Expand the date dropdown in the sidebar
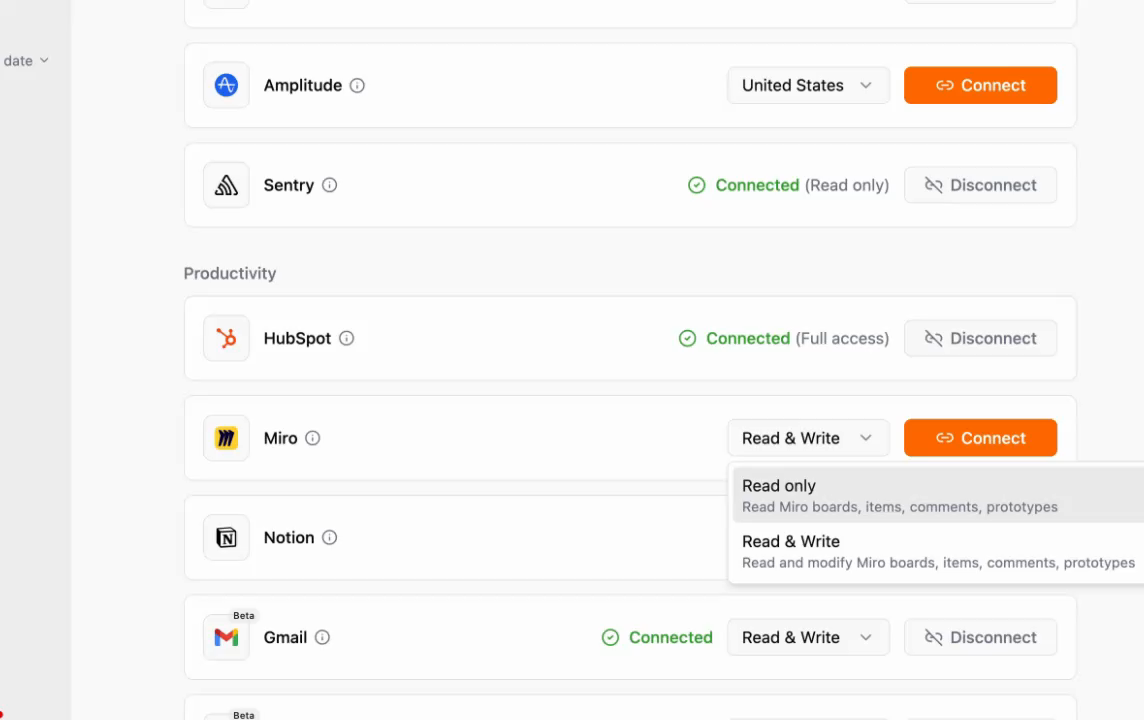The height and width of the screenshot is (720, 1144). point(26,61)
